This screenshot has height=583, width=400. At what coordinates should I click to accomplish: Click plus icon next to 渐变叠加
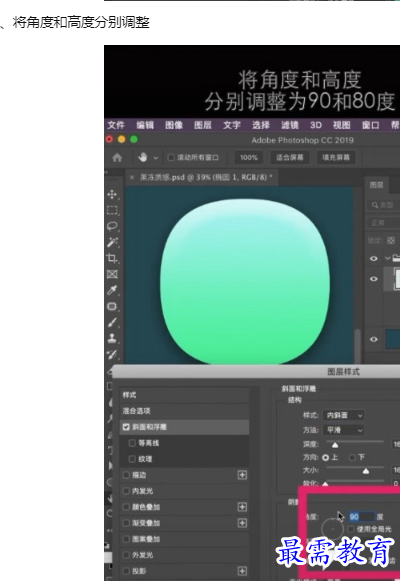tap(242, 523)
